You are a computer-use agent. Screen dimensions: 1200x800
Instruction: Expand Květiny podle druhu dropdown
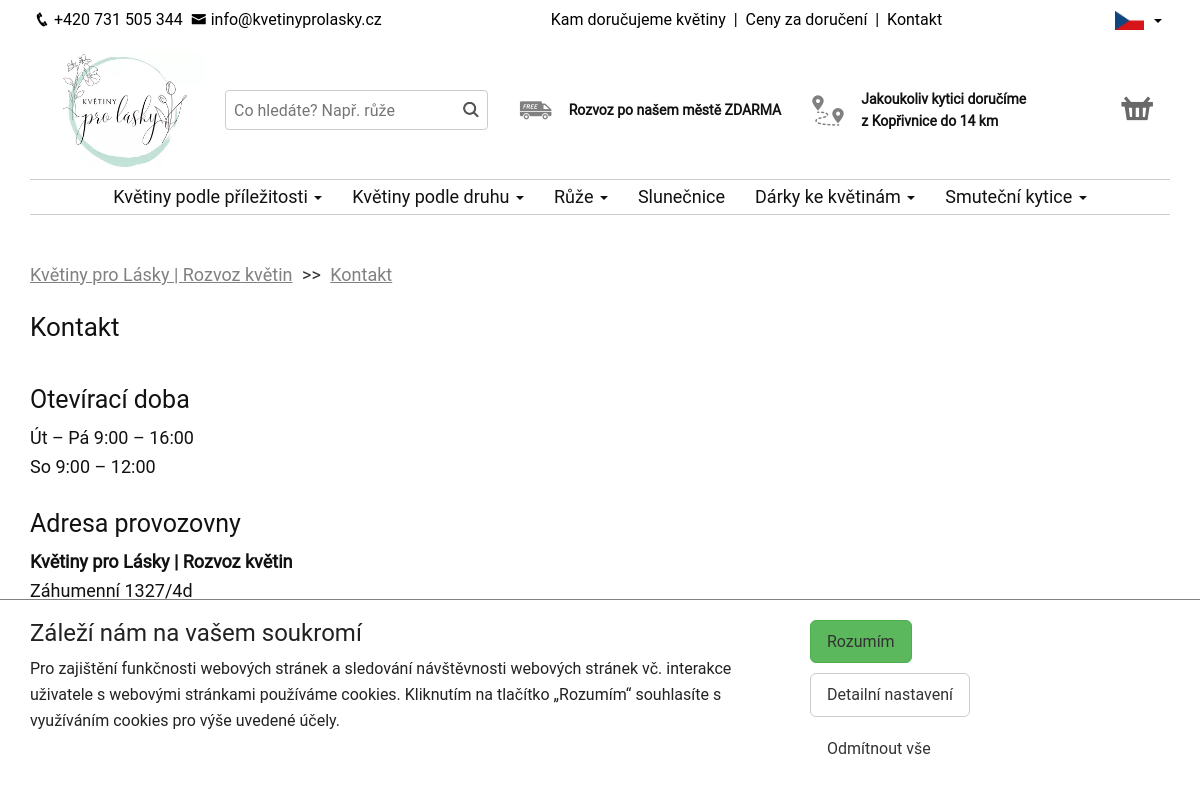[x=438, y=197]
